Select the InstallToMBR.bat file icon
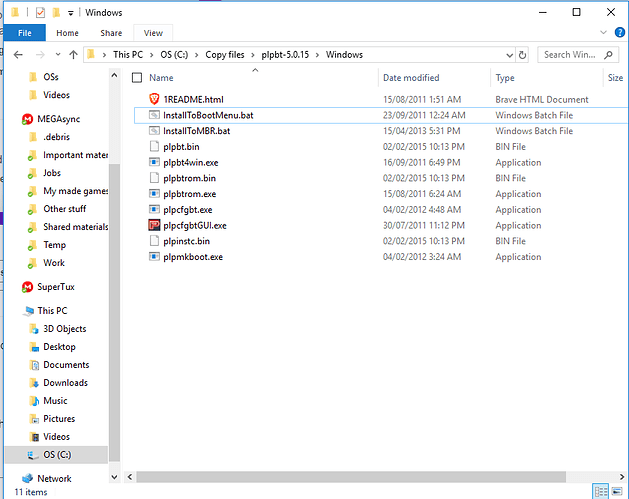Image resolution: width=629 pixels, height=499 pixels. 154,131
